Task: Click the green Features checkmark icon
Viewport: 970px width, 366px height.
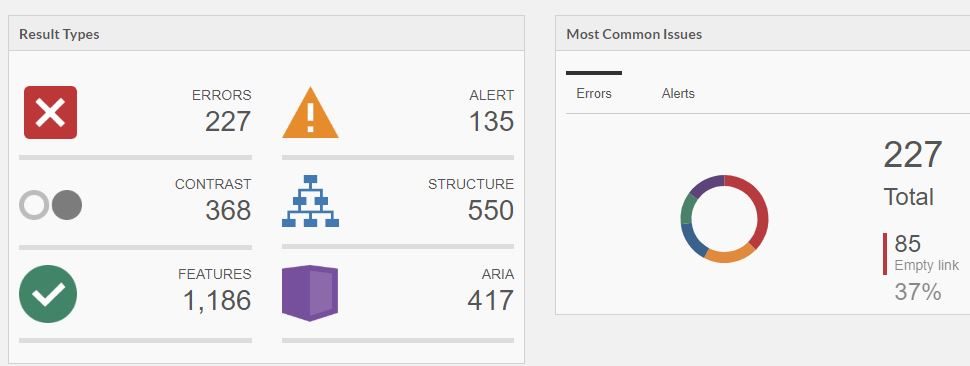Action: pyautogui.click(x=48, y=294)
